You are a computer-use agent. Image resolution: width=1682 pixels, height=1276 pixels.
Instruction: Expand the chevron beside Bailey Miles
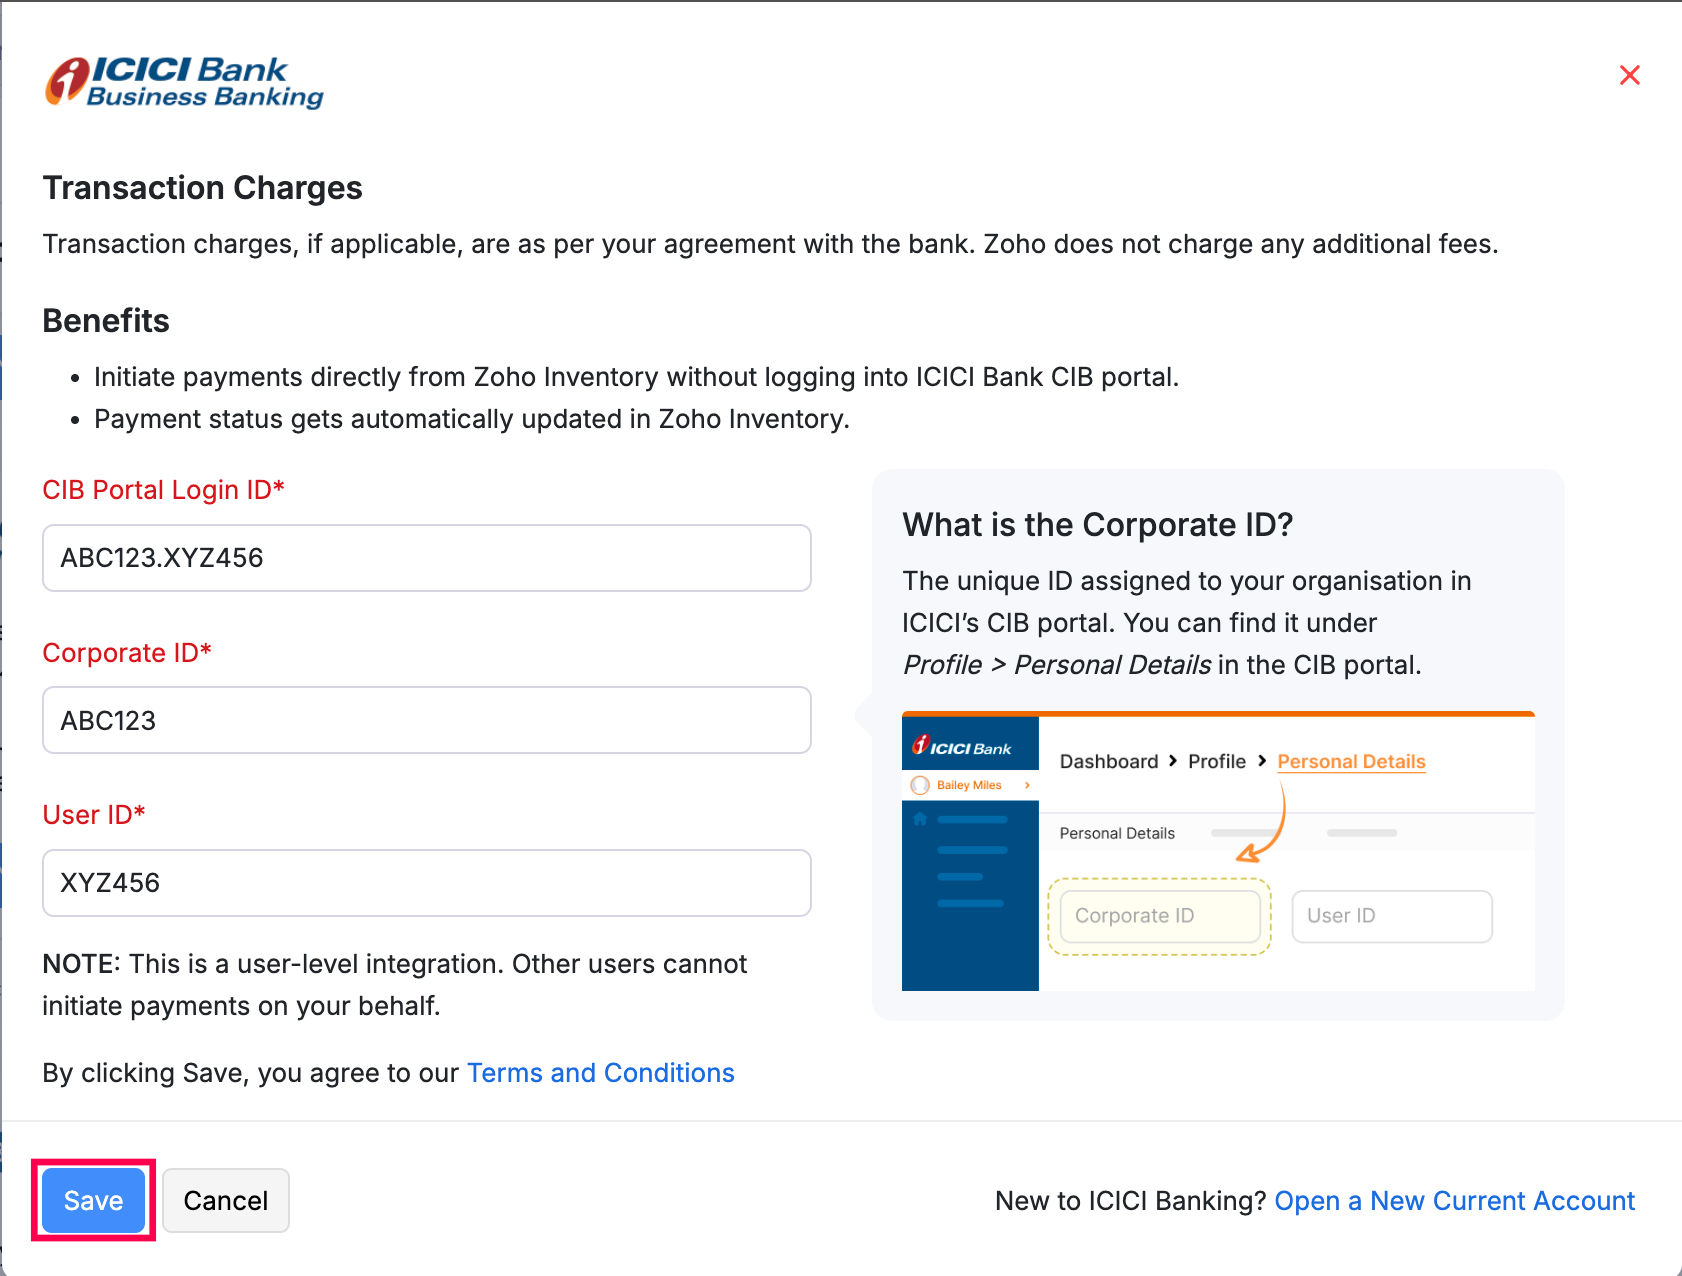tap(1027, 785)
